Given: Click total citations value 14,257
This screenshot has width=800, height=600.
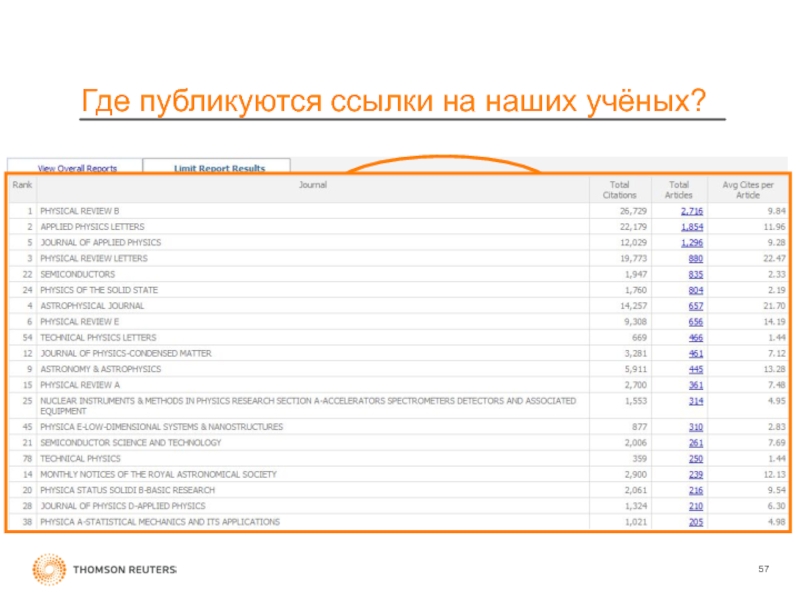Looking at the screenshot, I should pyautogui.click(x=633, y=306).
